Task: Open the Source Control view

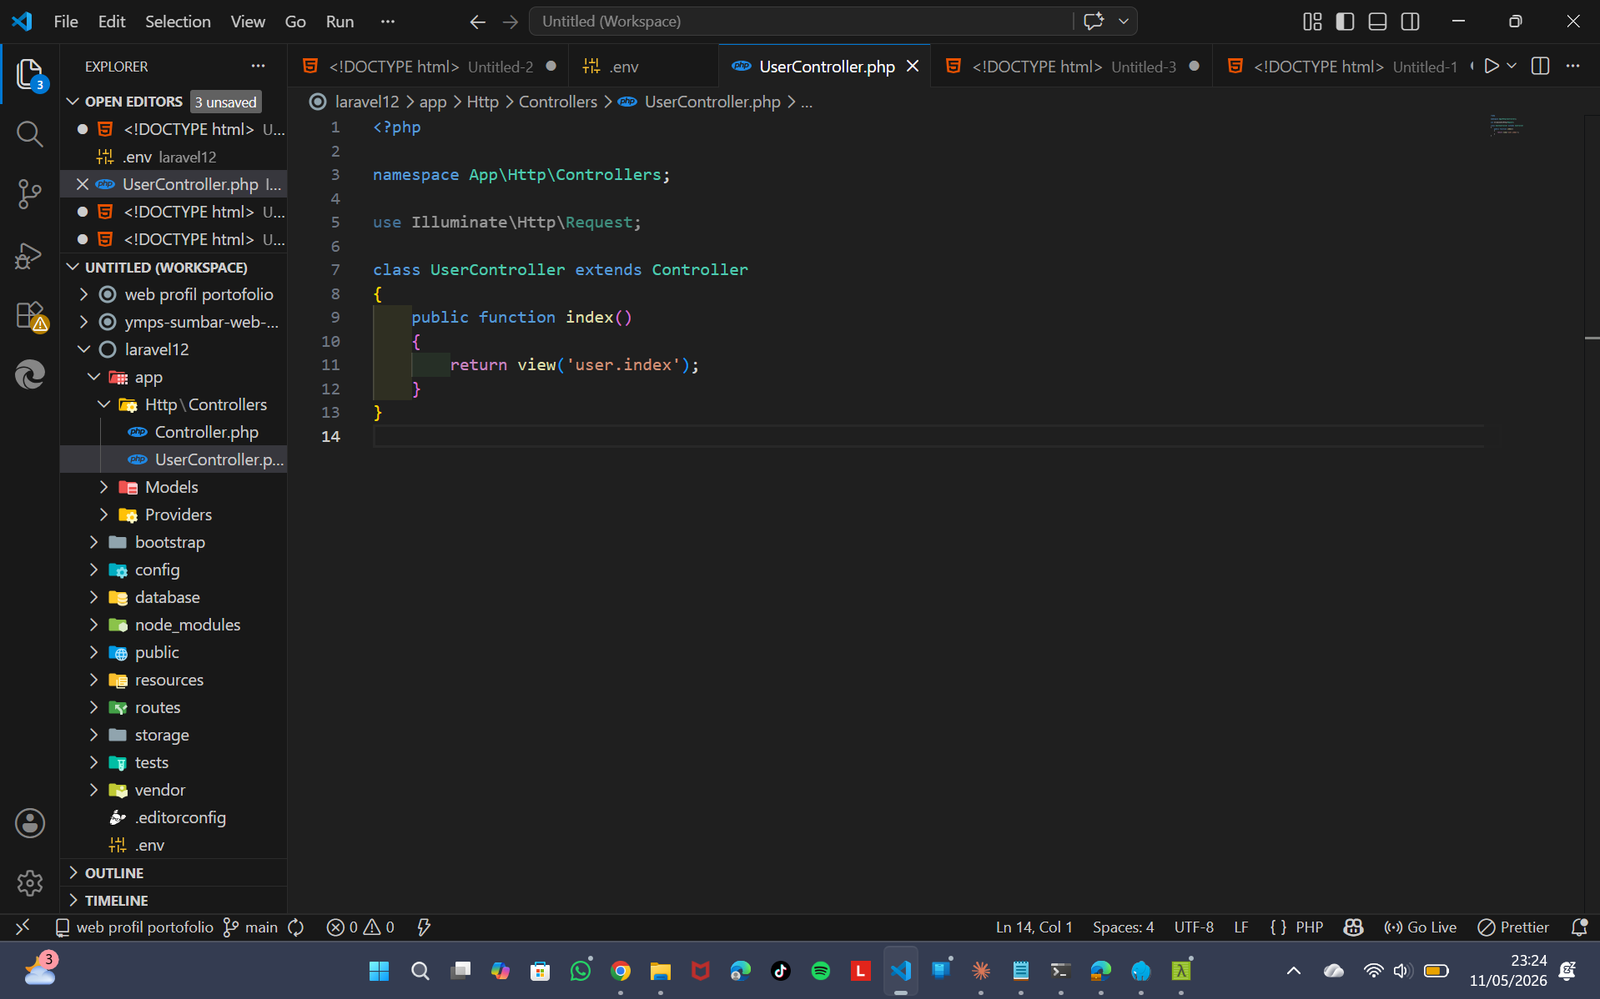Action: pyautogui.click(x=30, y=194)
